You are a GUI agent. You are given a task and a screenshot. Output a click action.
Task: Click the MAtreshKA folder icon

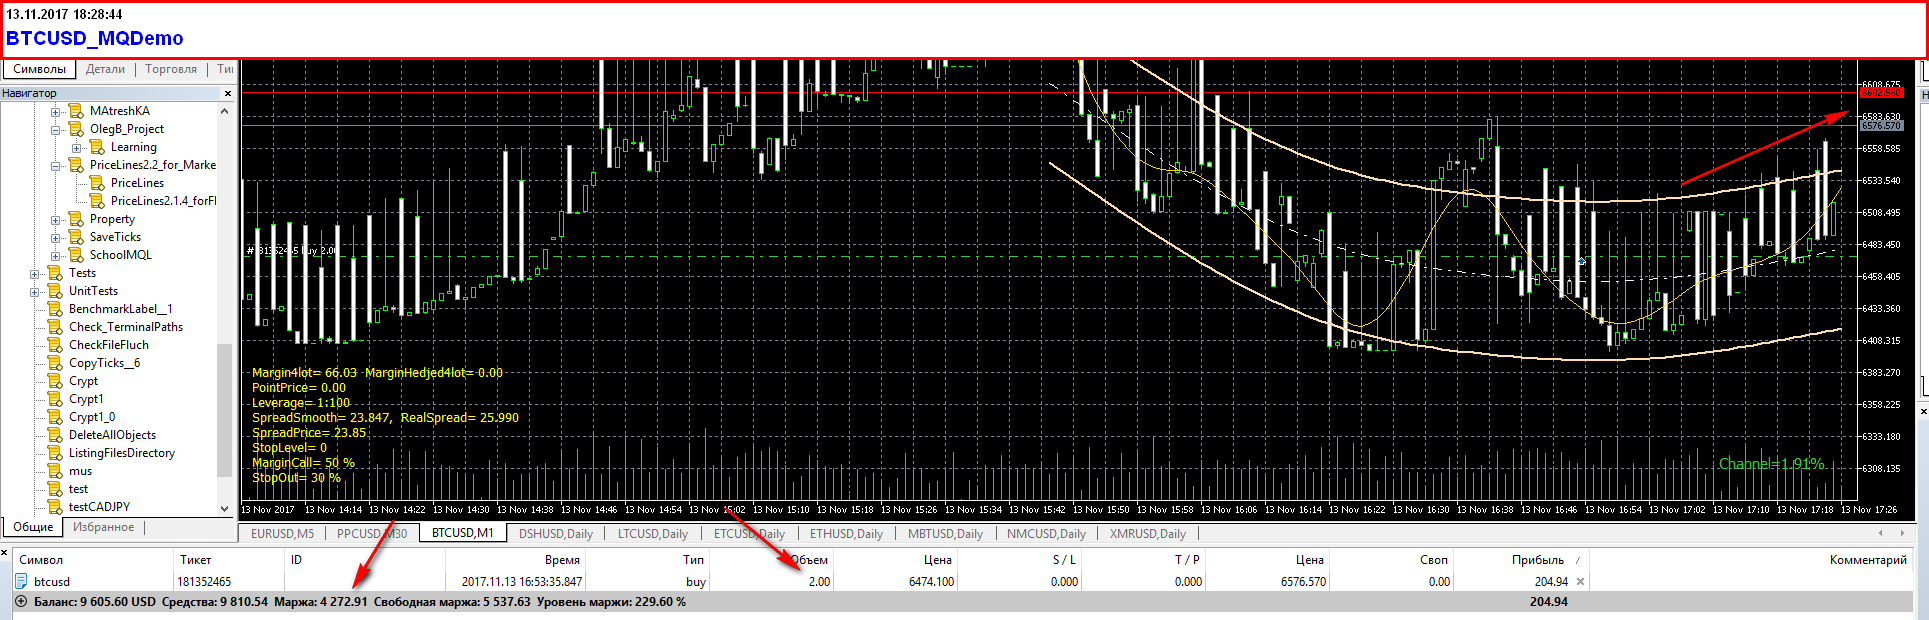tap(76, 111)
